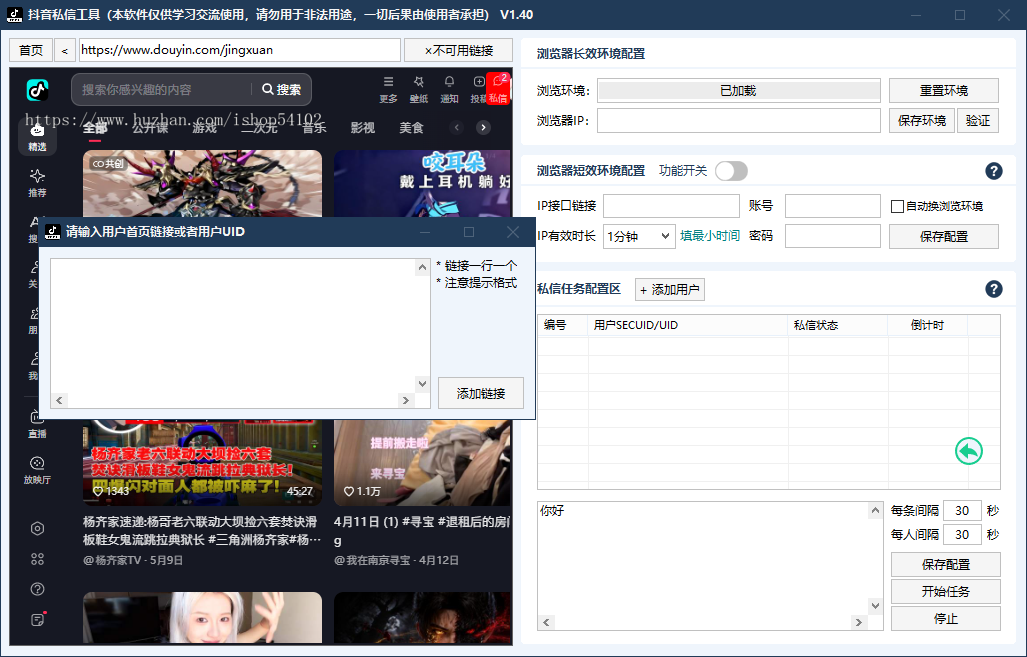Screen dimensions: 1027x657
Task: Open the 通知 notification bell
Action: (x=449, y=88)
